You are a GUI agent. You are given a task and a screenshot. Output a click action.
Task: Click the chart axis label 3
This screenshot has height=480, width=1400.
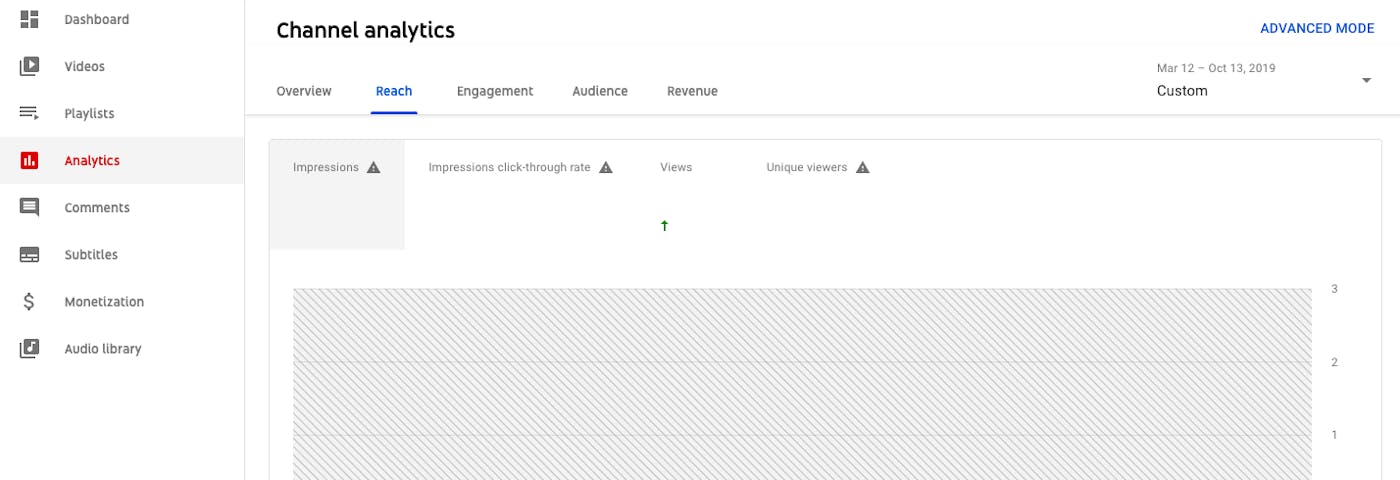pyautogui.click(x=1334, y=288)
